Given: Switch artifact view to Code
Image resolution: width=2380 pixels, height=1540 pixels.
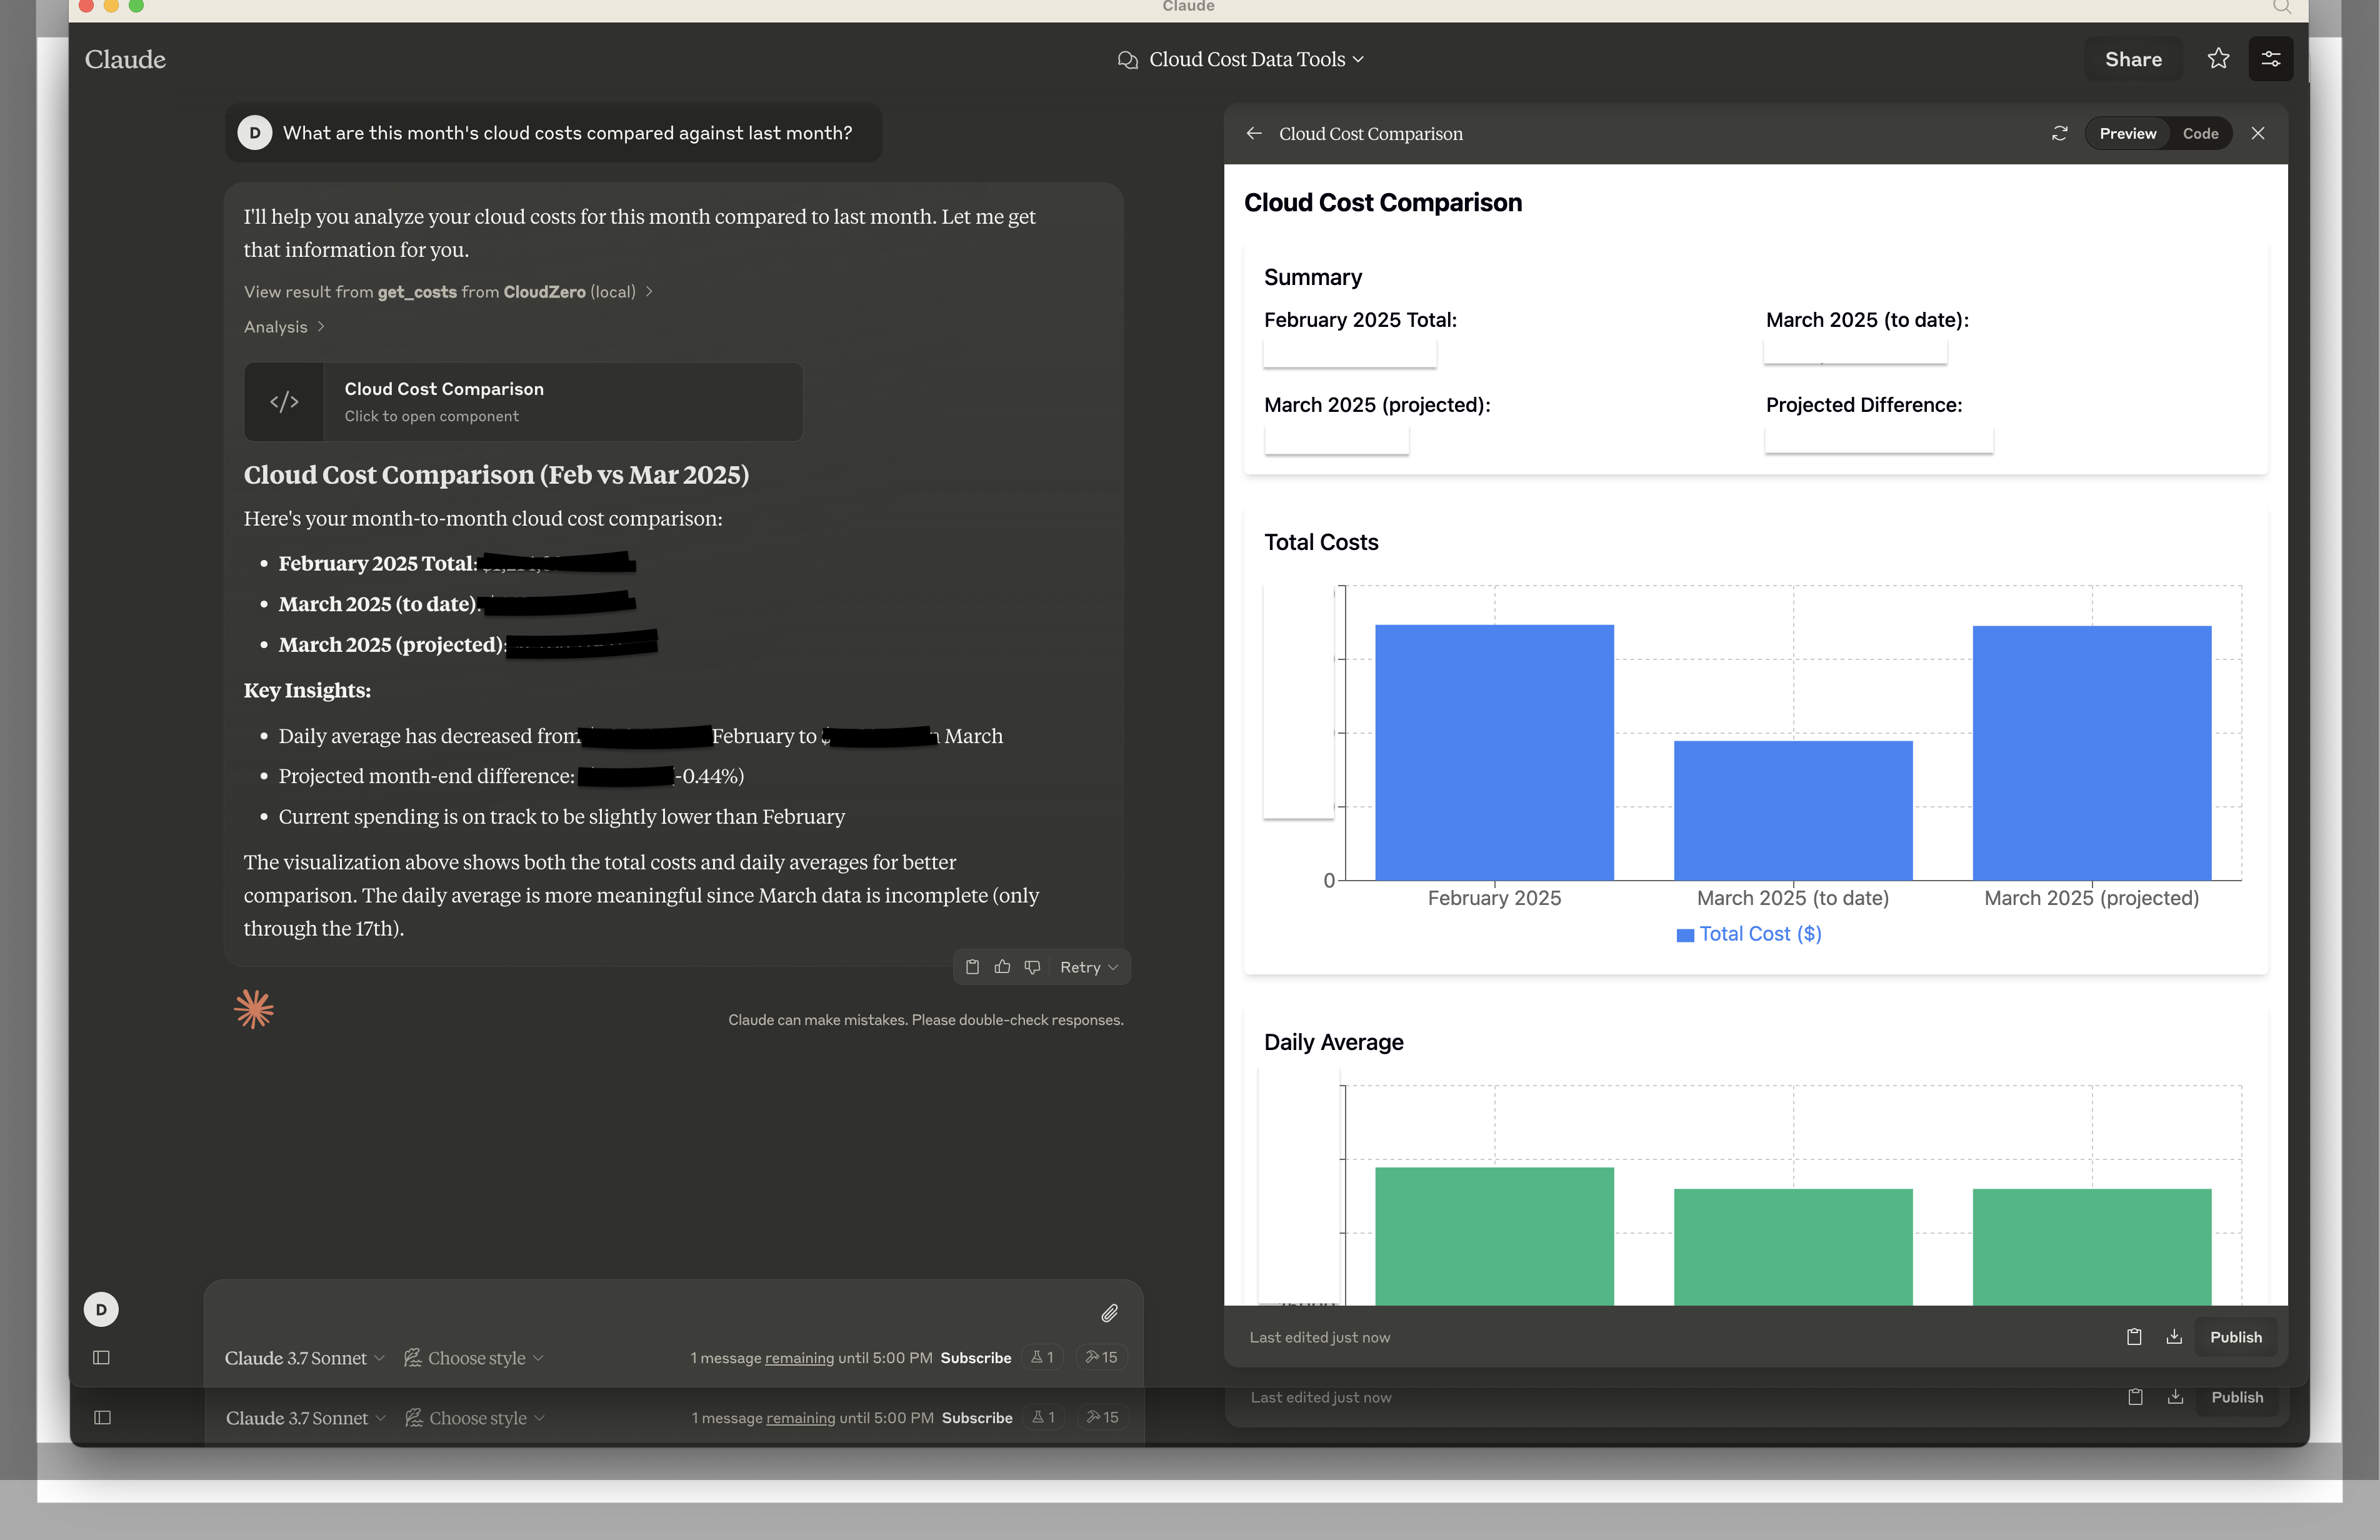Looking at the screenshot, I should 2200,133.
